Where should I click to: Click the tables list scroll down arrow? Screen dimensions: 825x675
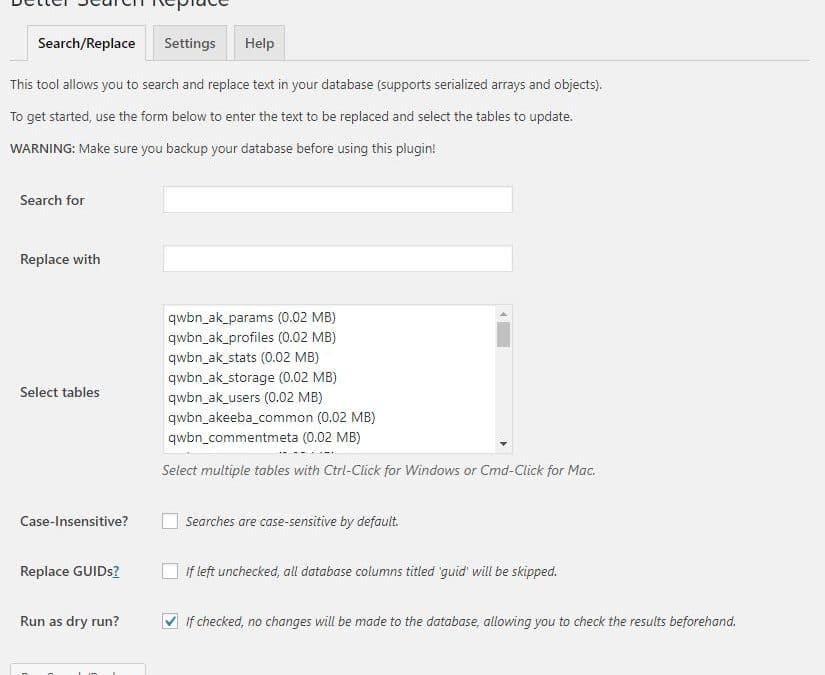503,444
